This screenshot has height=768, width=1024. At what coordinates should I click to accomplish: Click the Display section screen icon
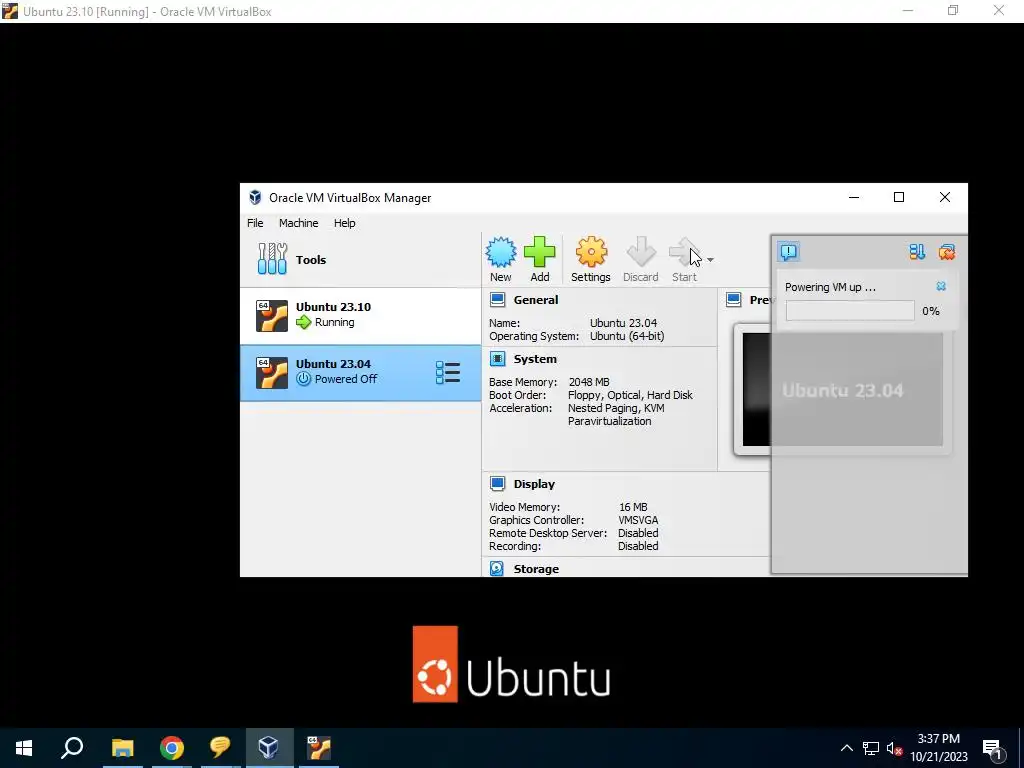(x=498, y=483)
